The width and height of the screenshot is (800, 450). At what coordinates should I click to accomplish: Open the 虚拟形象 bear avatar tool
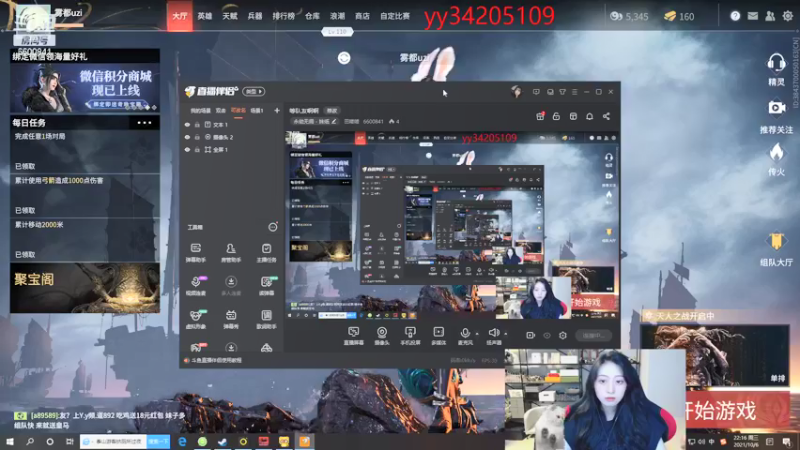coord(195,319)
